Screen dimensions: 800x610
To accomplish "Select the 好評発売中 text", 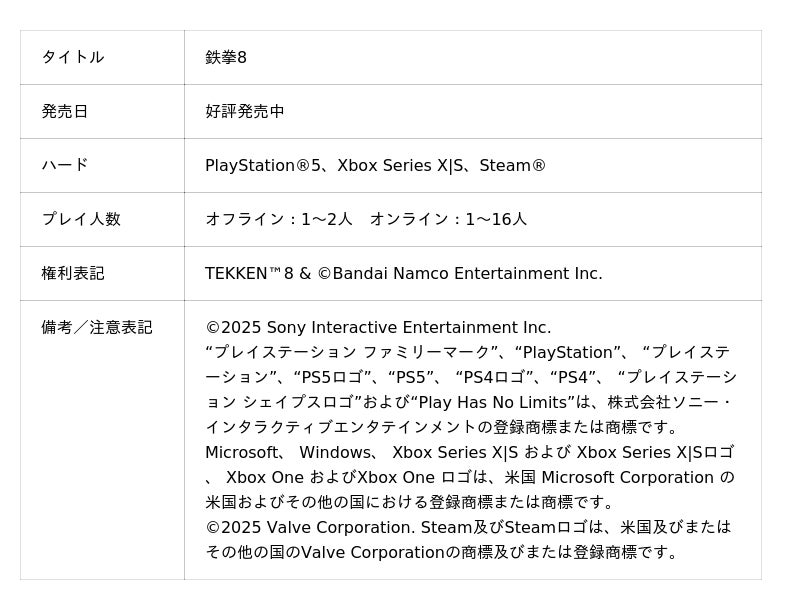I will [245, 111].
